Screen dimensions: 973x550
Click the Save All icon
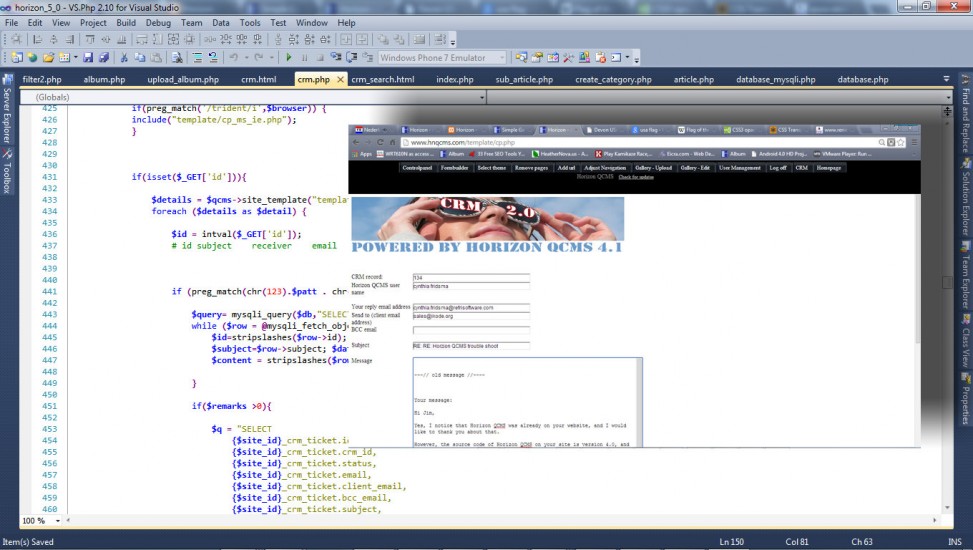(104, 58)
